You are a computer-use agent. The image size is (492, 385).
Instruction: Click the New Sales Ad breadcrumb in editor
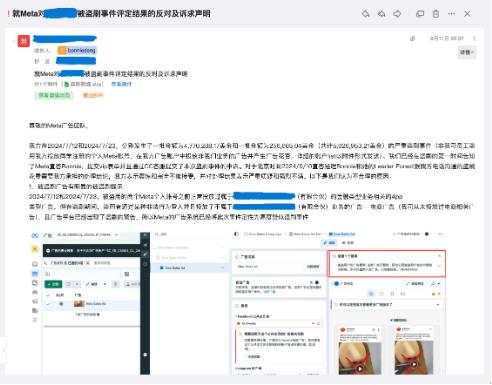342,234
